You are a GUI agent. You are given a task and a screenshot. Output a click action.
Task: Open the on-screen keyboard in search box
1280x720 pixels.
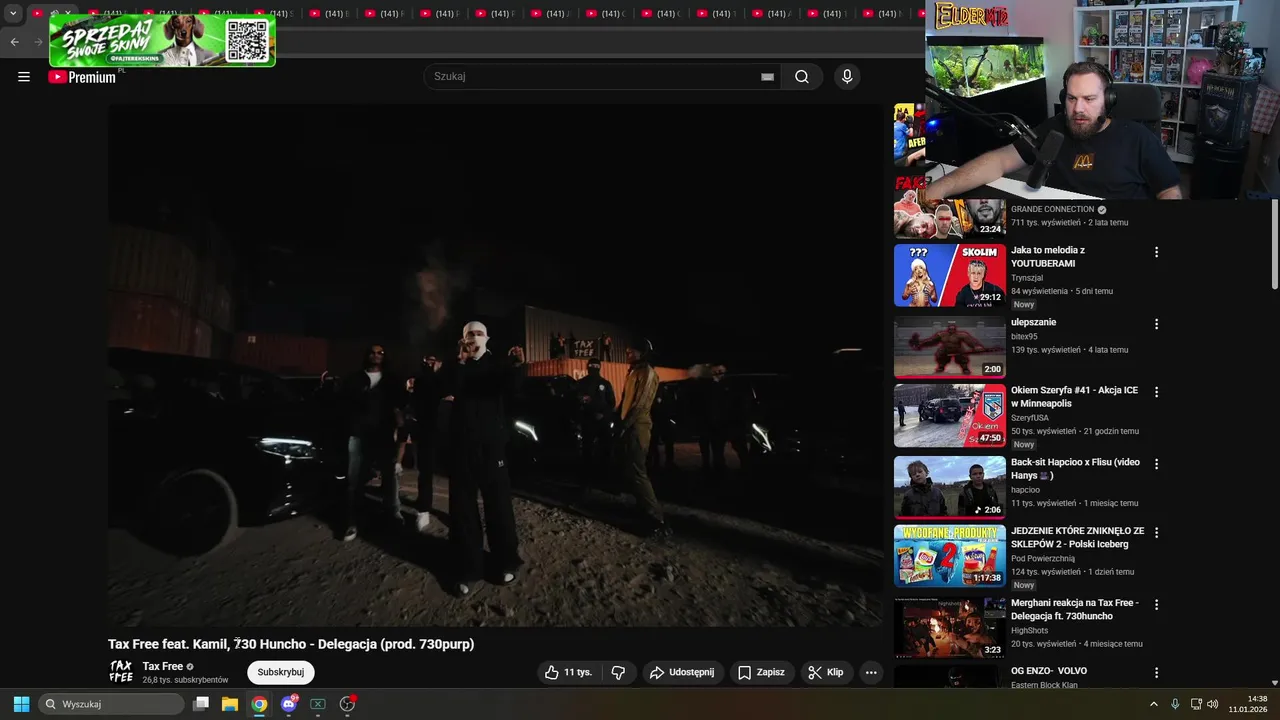tap(767, 77)
